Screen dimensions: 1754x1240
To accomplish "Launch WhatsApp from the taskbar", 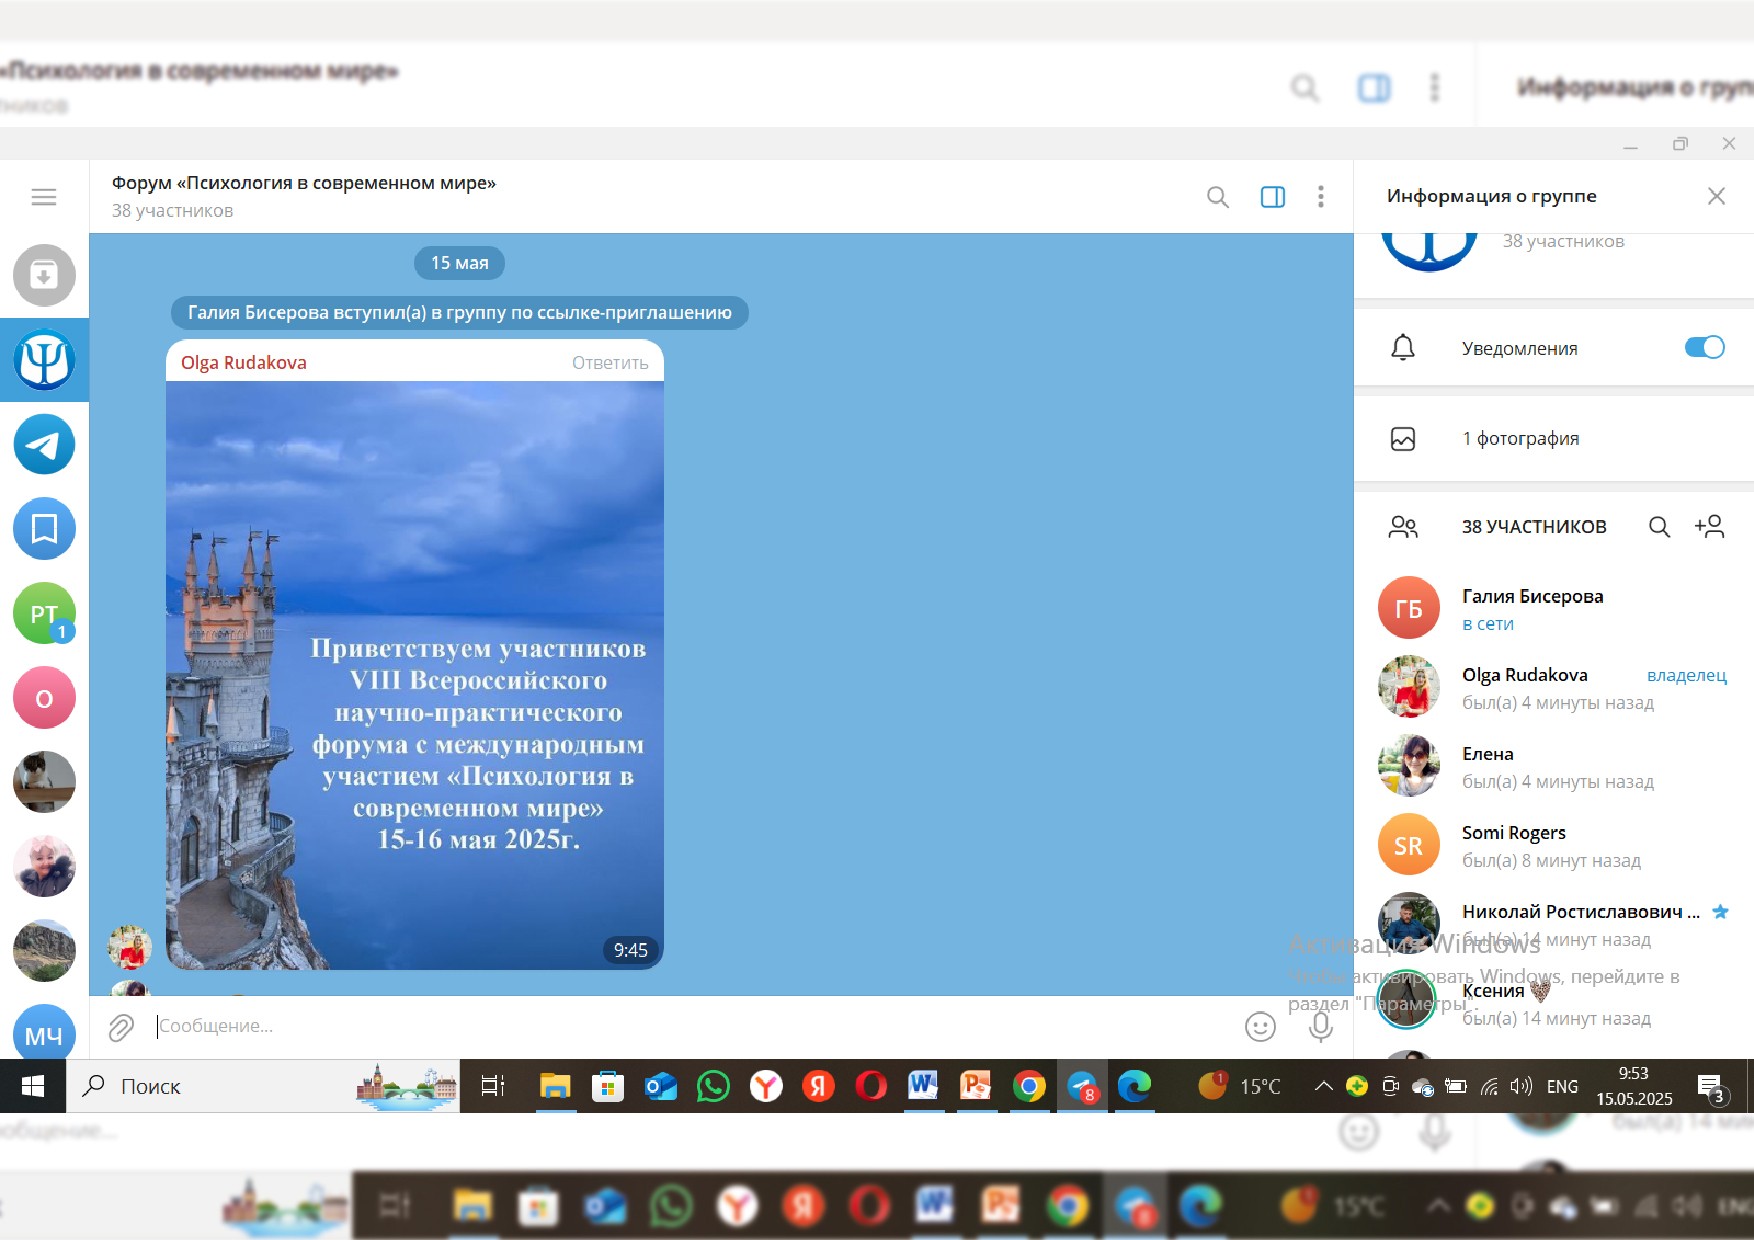I will point(713,1086).
